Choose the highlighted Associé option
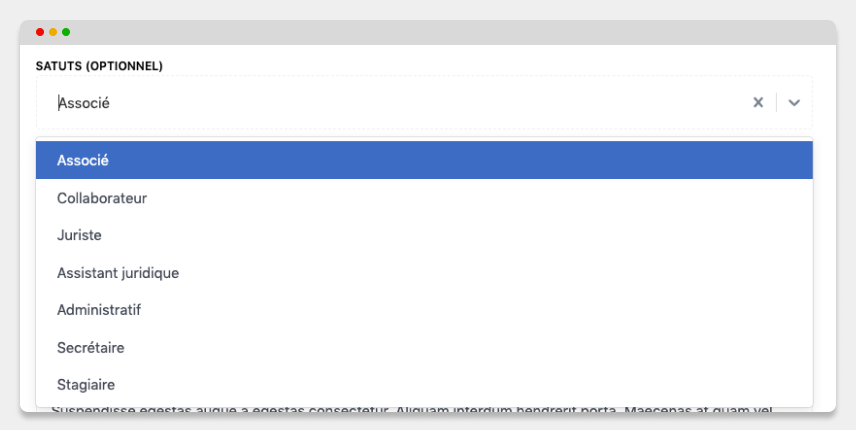 [x=424, y=160]
